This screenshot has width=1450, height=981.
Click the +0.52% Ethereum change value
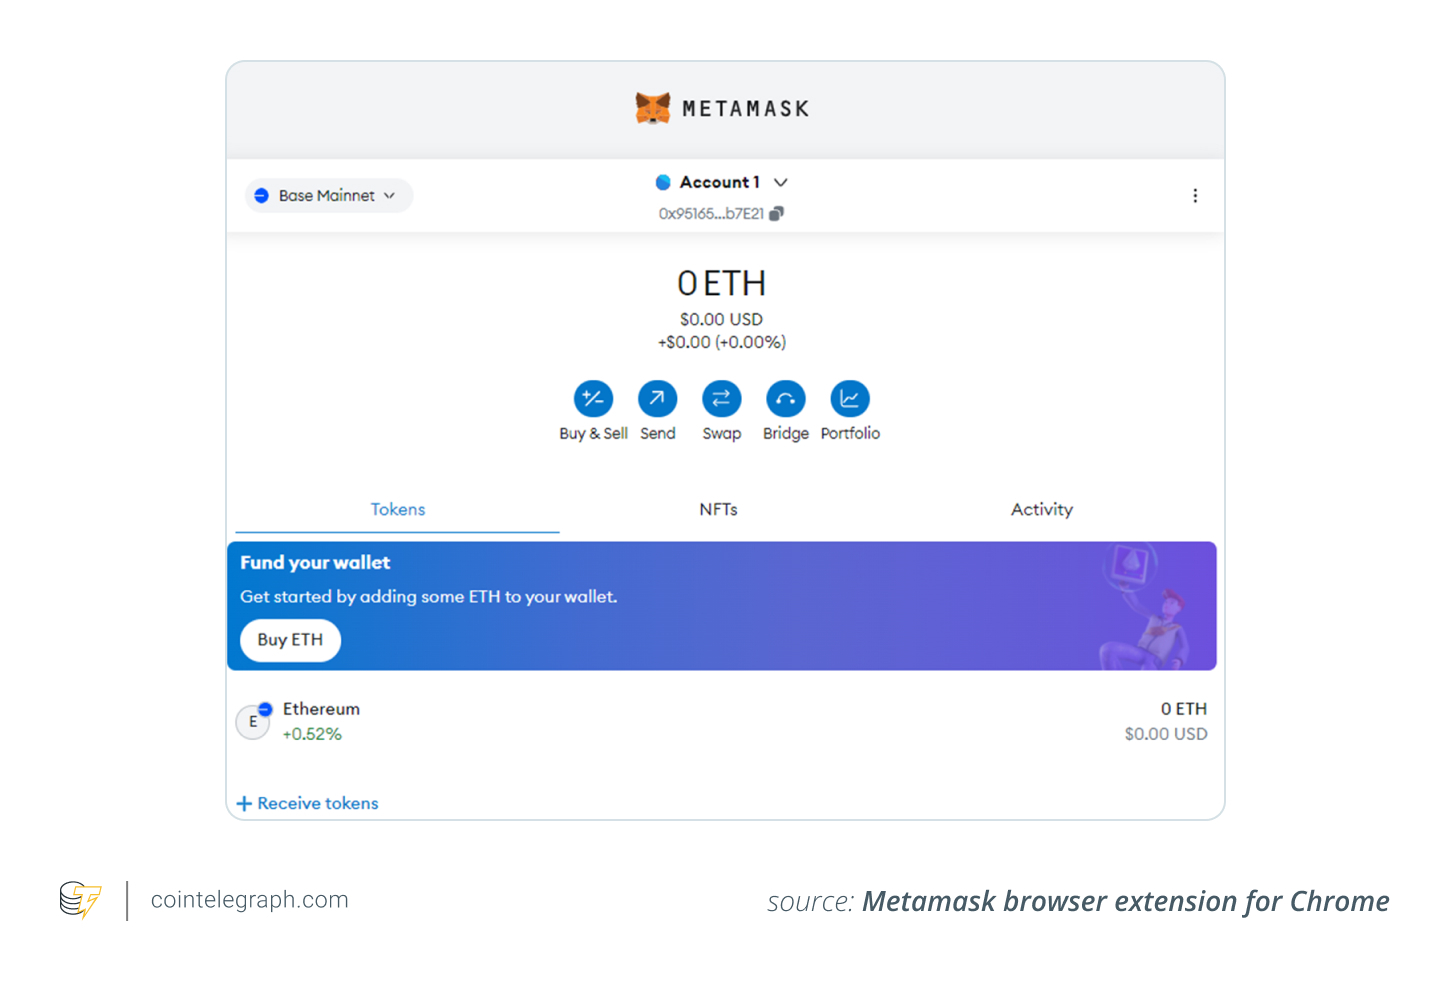tap(312, 734)
